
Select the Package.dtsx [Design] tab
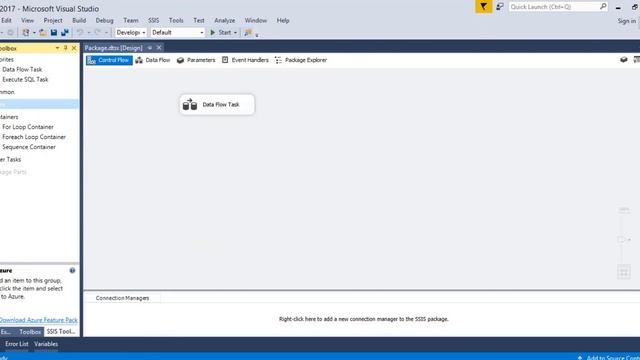click(113, 48)
